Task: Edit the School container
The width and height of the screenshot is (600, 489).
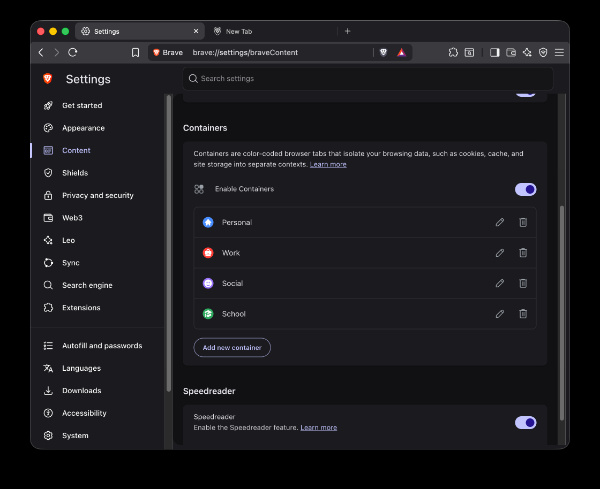Action: click(500, 314)
